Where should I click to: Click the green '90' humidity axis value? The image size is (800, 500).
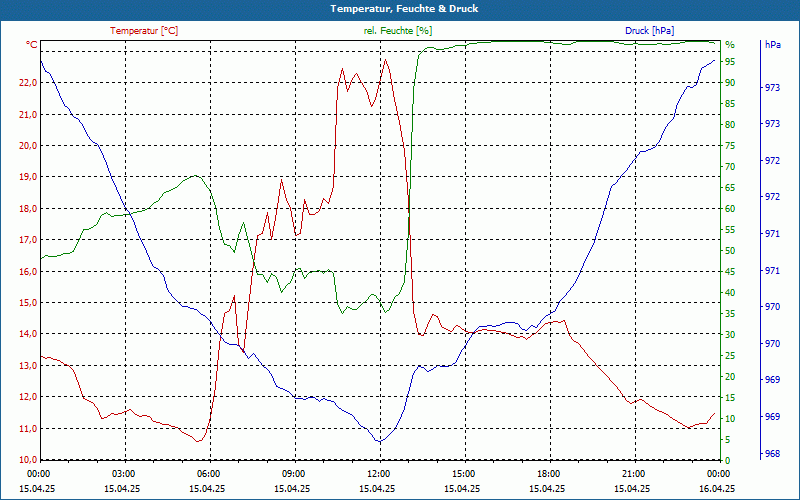730,83
